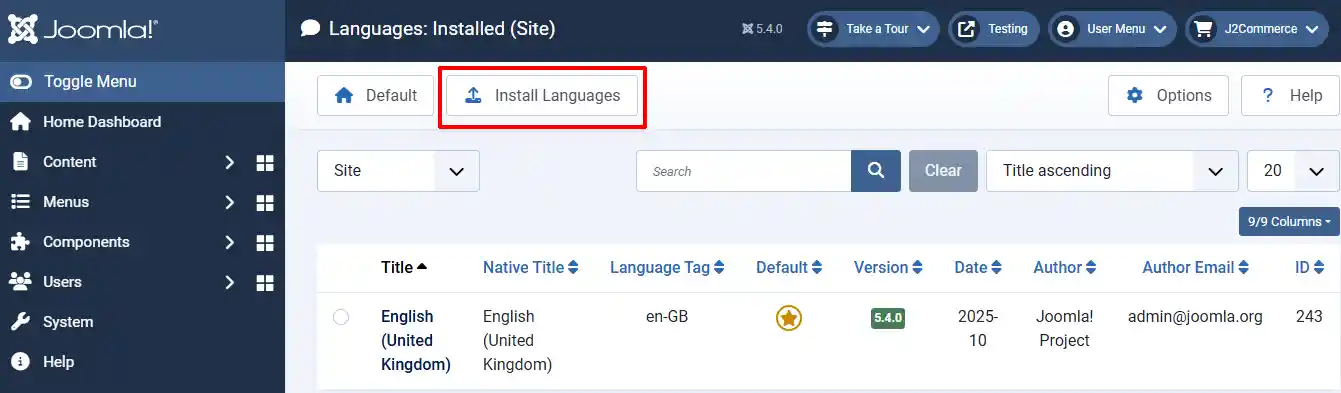Open the J2Commerce dropdown
The image size is (1341, 393).
(1258, 29)
